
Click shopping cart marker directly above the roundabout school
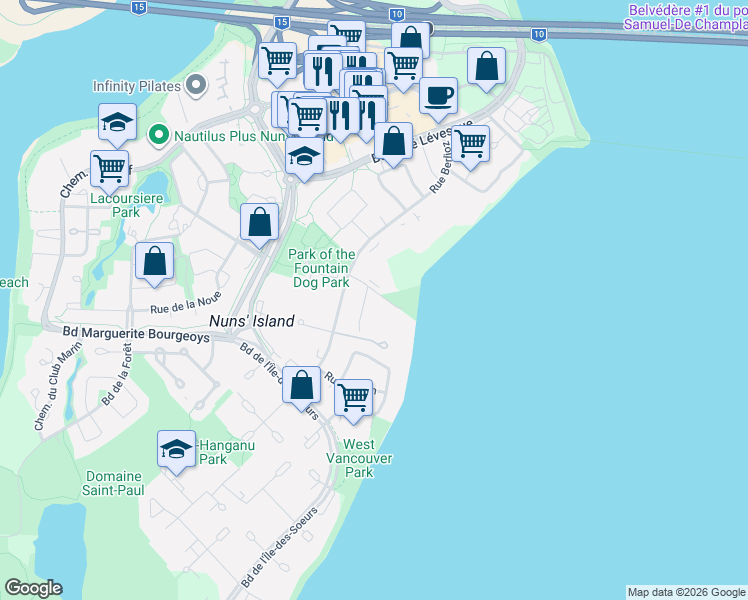pyautogui.click(x=308, y=118)
